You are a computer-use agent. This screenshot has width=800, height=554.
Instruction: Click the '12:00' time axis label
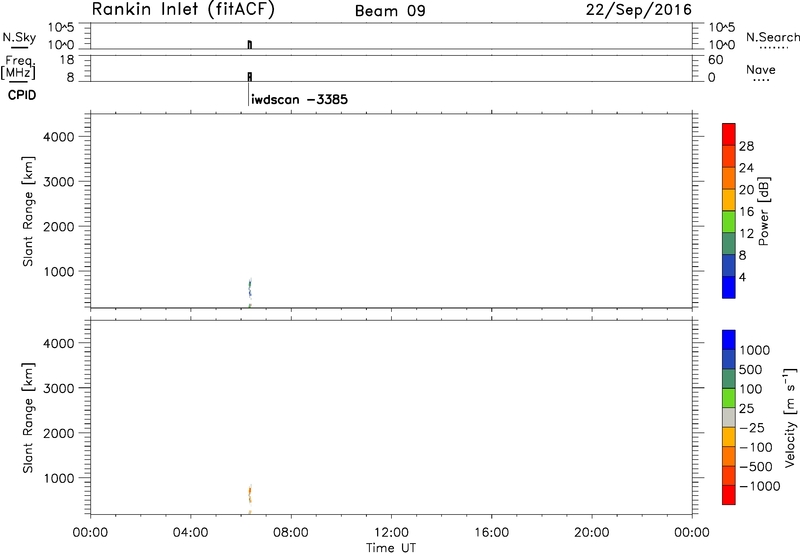(391, 533)
